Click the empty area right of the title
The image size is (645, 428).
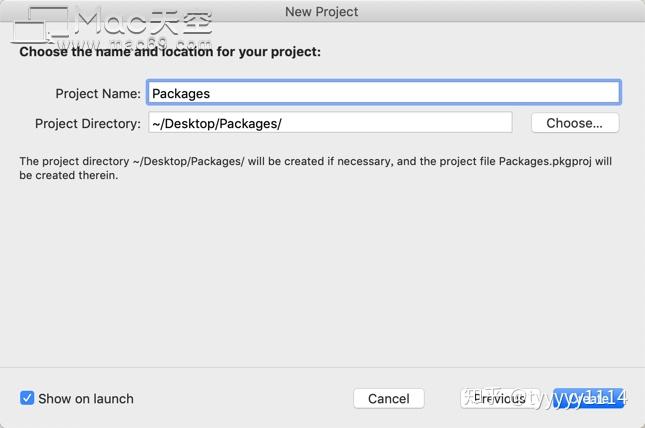pyautogui.click(x=500, y=12)
